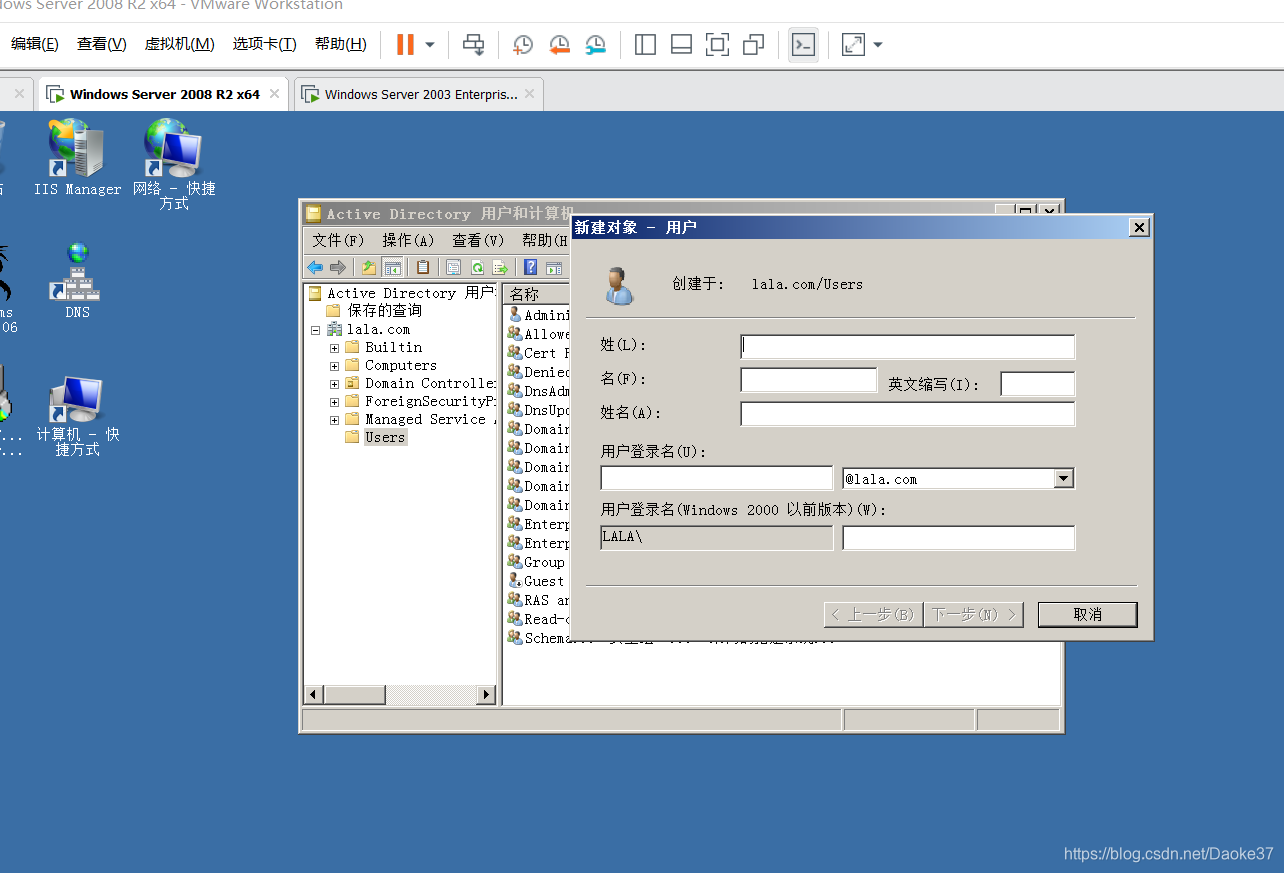This screenshot has width=1284, height=873.
Task: Click the Up one level folder icon
Action: point(369,267)
